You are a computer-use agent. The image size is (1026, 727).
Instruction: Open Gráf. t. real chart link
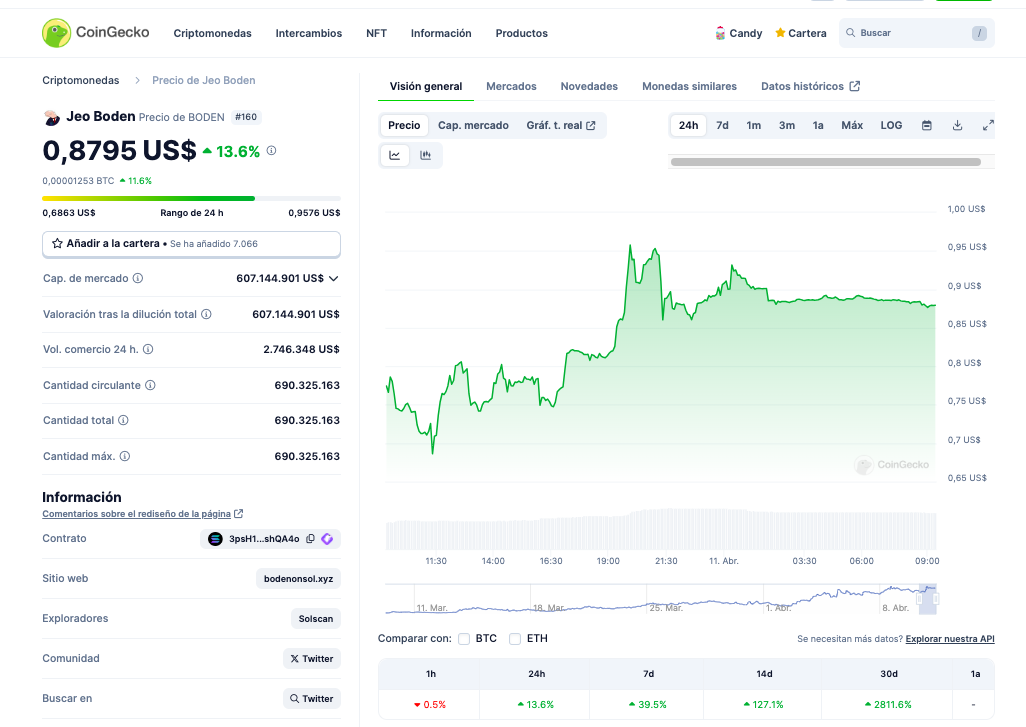point(561,125)
